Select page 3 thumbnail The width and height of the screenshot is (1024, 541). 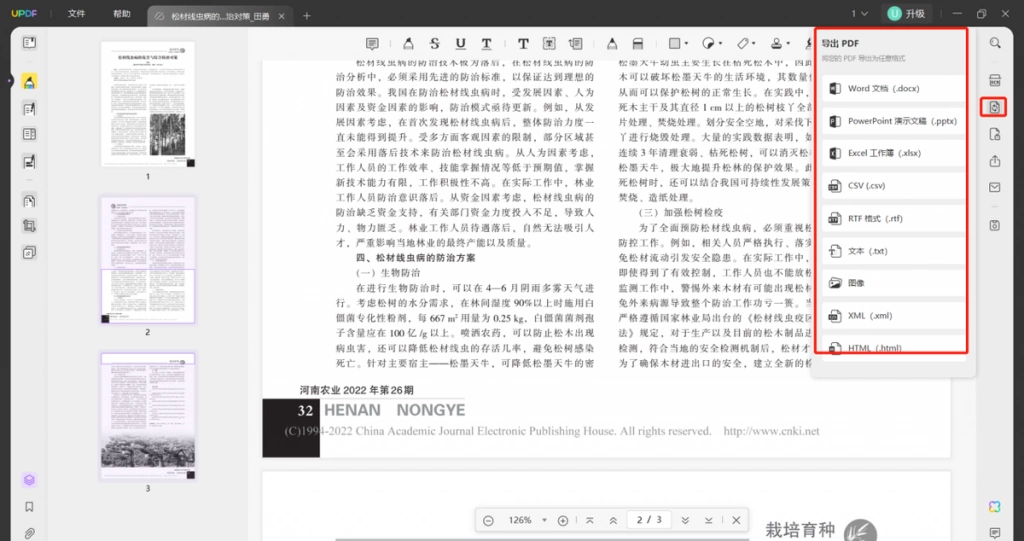(x=148, y=416)
